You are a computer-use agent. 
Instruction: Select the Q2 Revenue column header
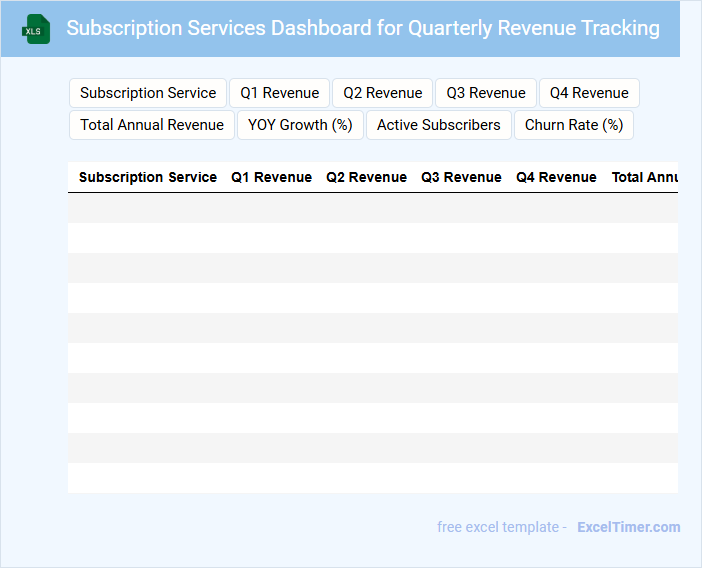[366, 177]
